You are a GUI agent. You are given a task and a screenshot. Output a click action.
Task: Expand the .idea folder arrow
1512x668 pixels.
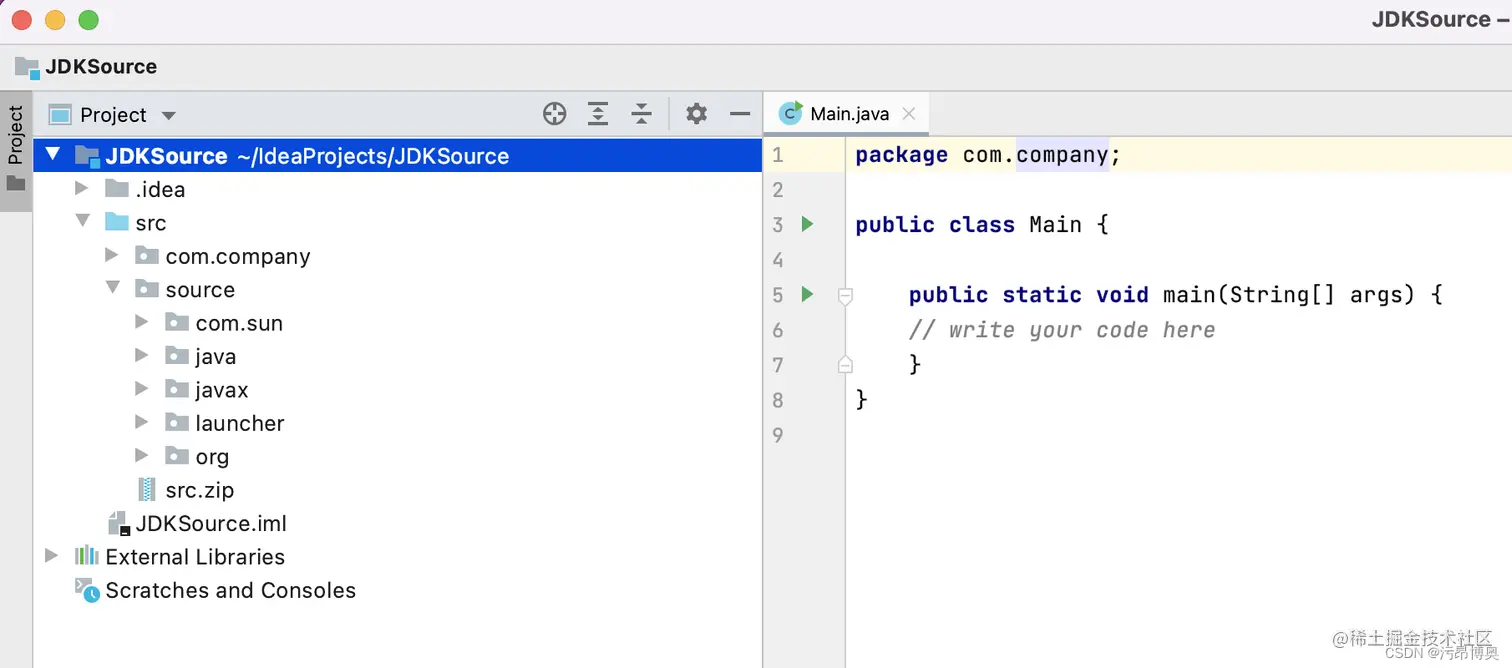click(82, 188)
